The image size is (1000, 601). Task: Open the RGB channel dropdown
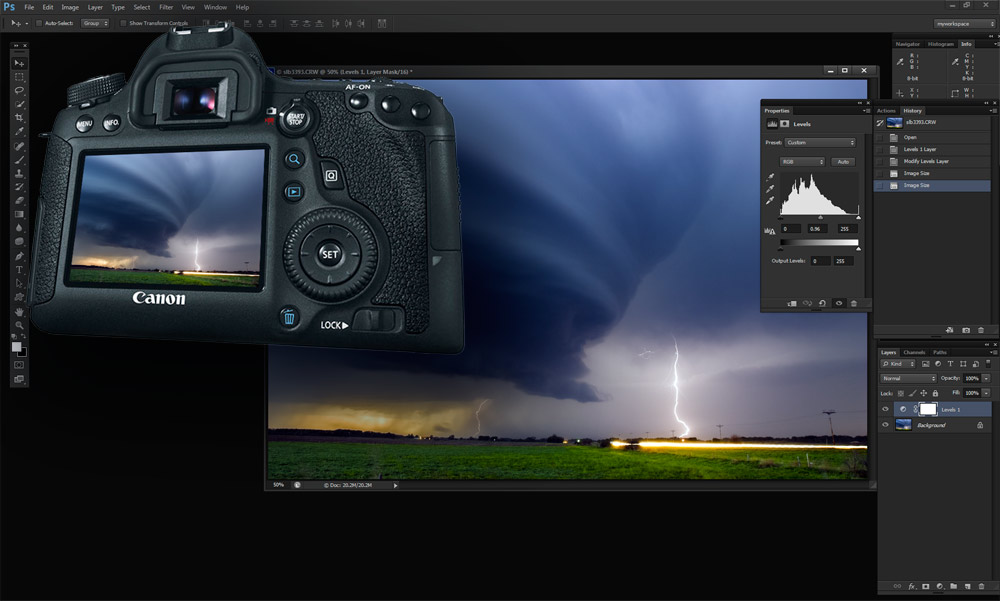(802, 161)
